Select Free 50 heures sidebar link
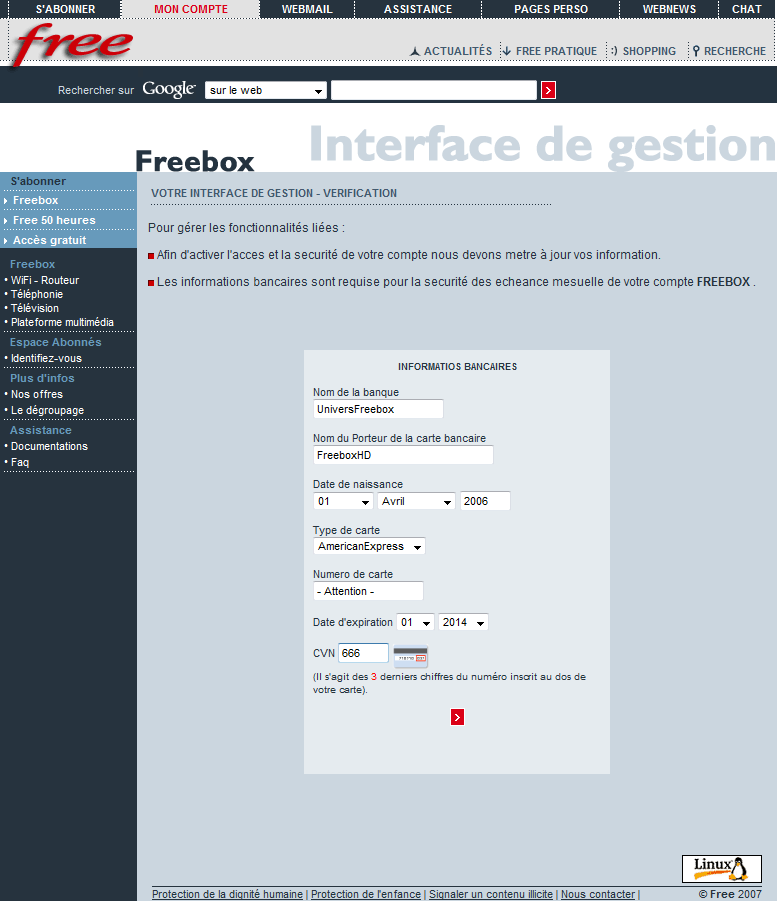777x901 pixels. point(54,221)
